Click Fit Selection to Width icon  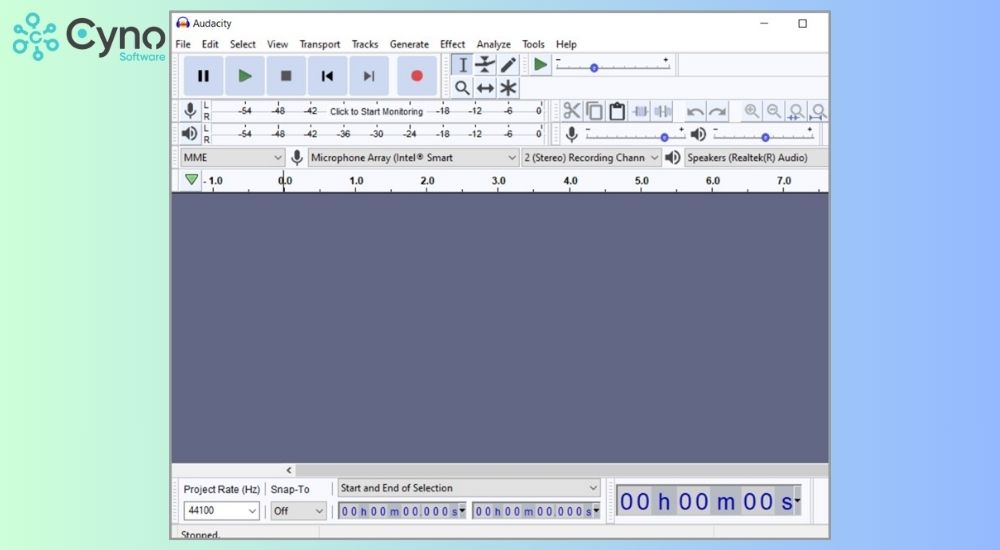[x=796, y=112]
